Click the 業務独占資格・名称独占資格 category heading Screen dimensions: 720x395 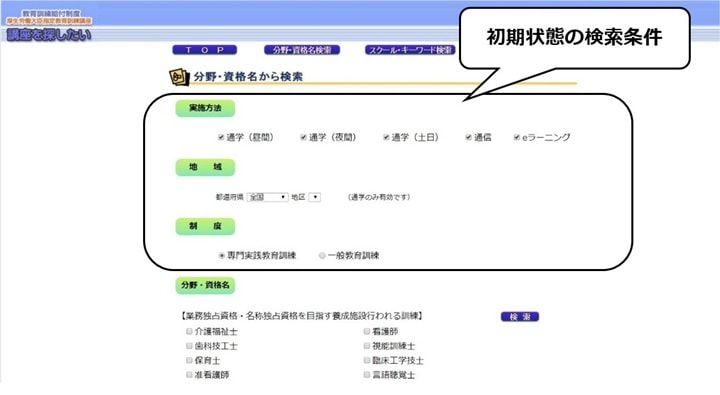301,316
